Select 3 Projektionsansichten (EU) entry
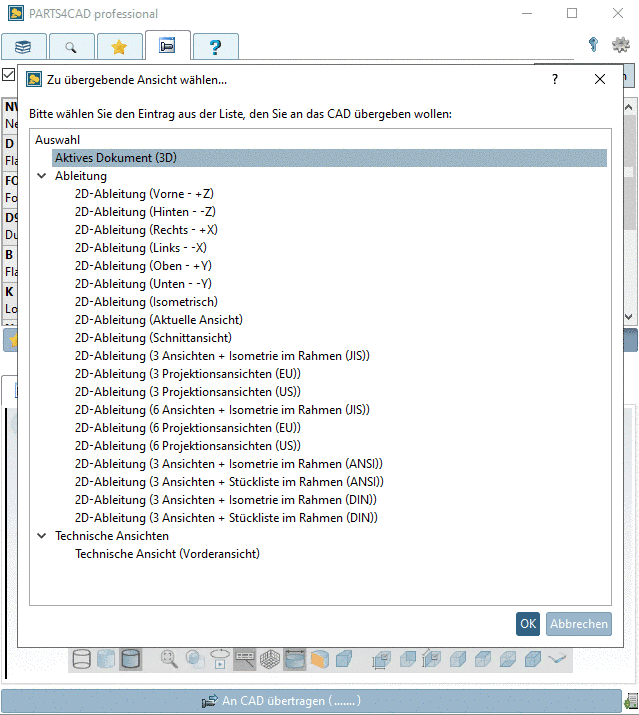Screen dimensions: 639x715 click(x=187, y=374)
